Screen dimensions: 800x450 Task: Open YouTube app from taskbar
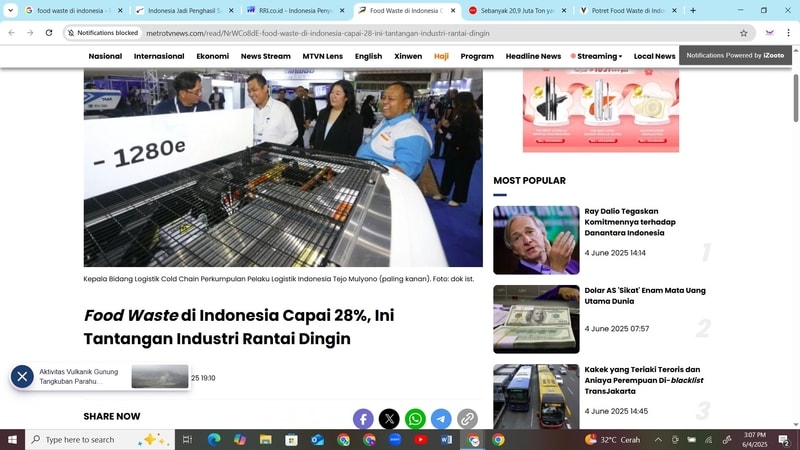pos(421,440)
